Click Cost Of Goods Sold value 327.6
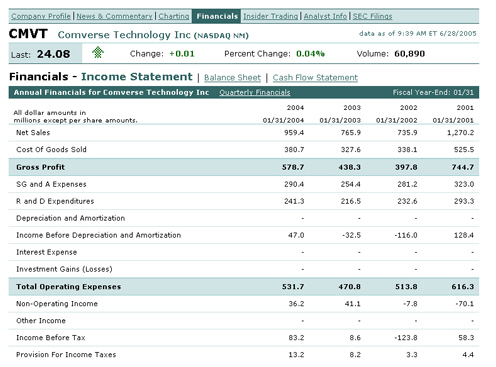This screenshot has width=496, height=367. point(351,150)
